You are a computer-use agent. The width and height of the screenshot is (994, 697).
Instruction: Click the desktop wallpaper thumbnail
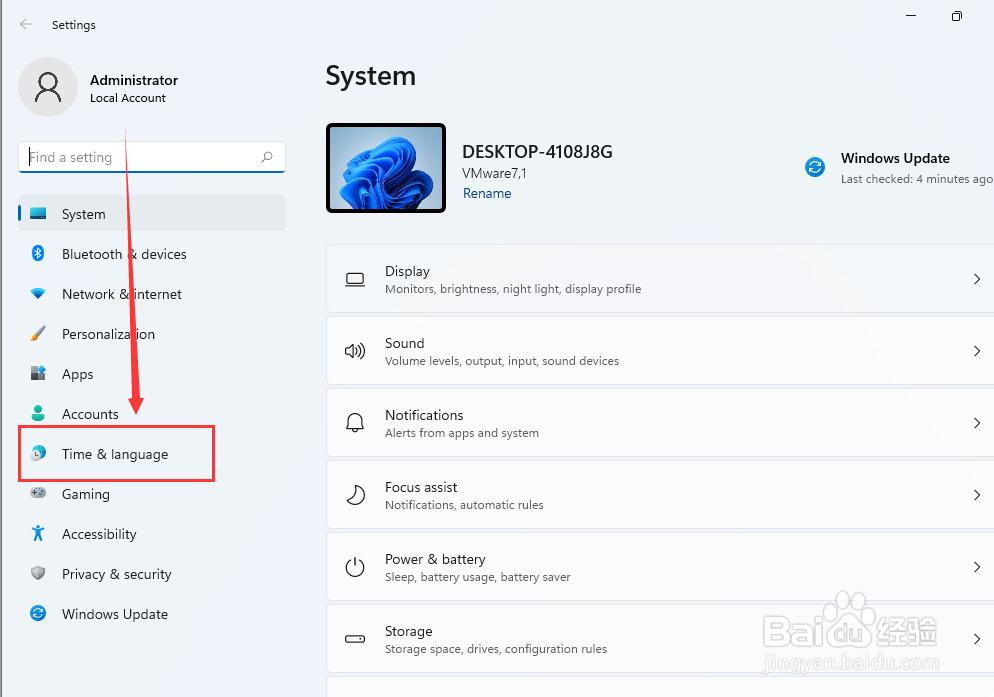click(385, 167)
